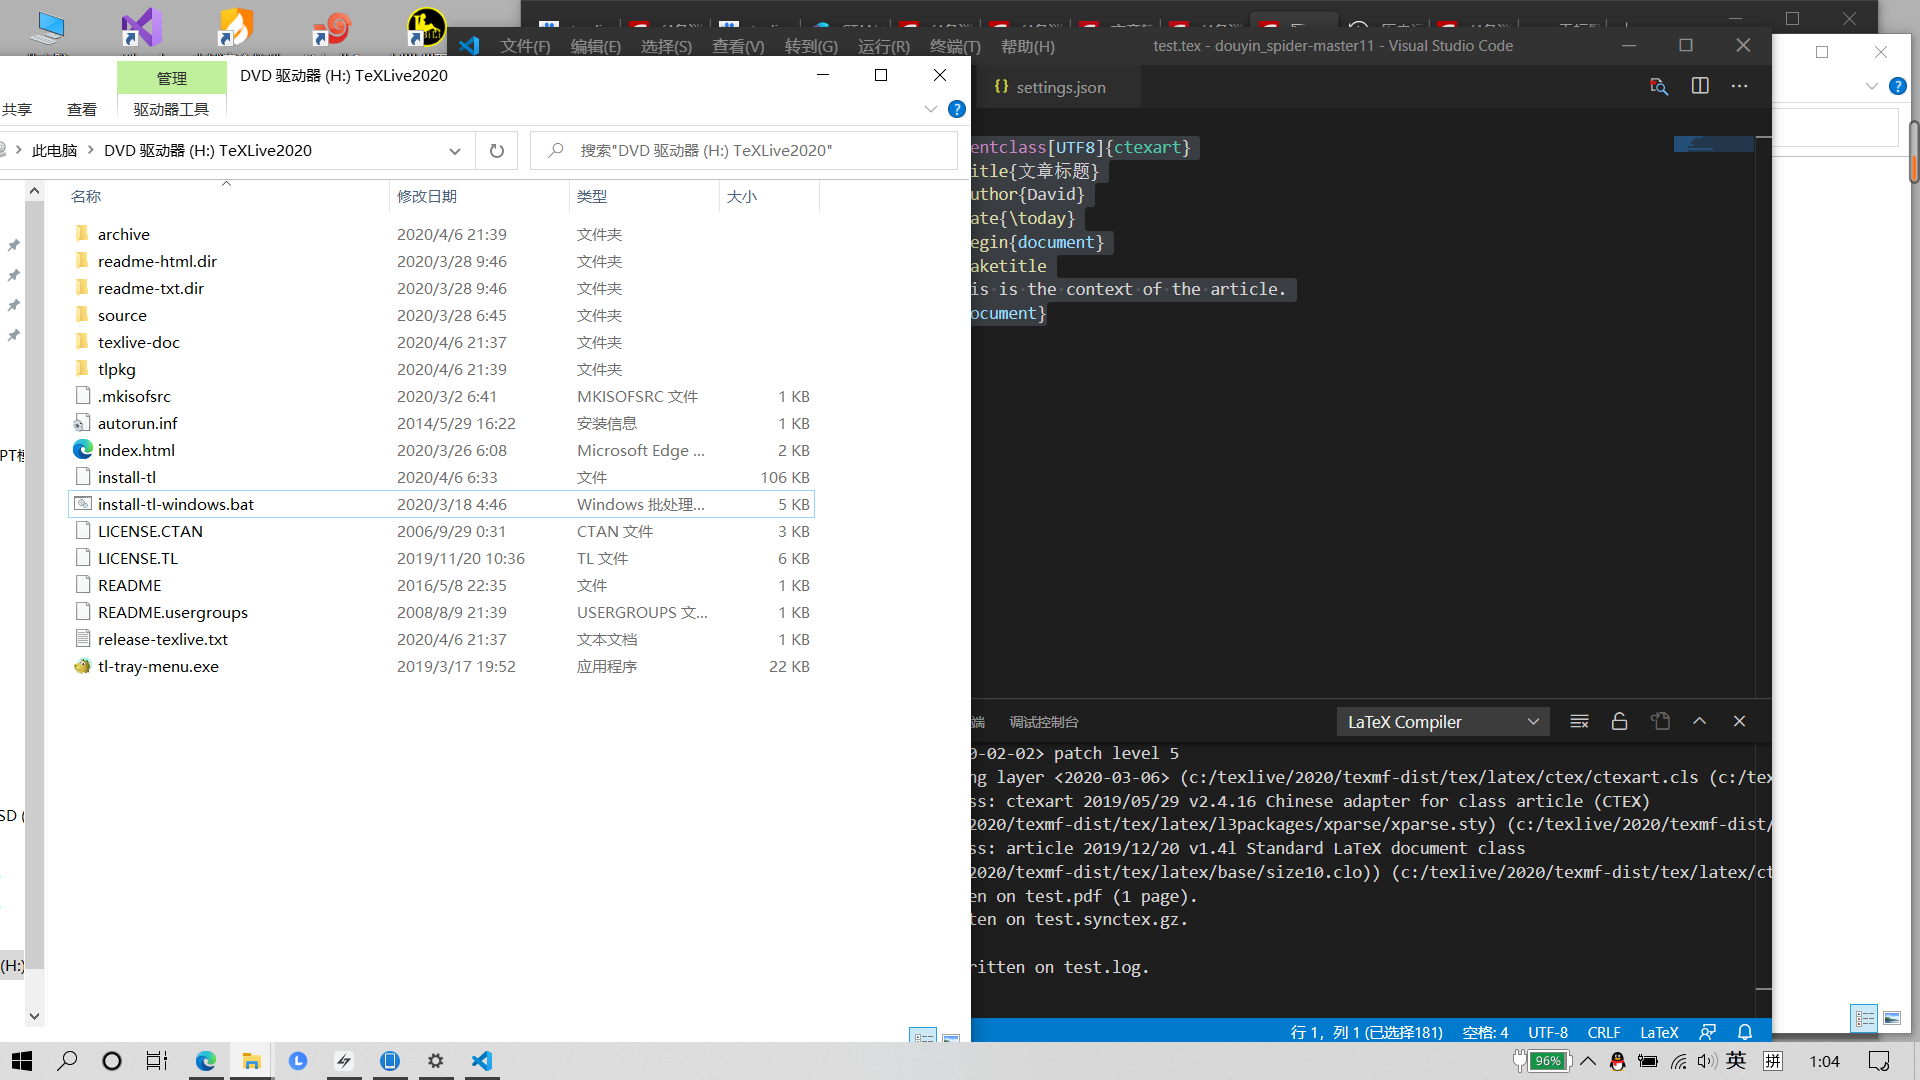Click the Explorer search box

744,150
